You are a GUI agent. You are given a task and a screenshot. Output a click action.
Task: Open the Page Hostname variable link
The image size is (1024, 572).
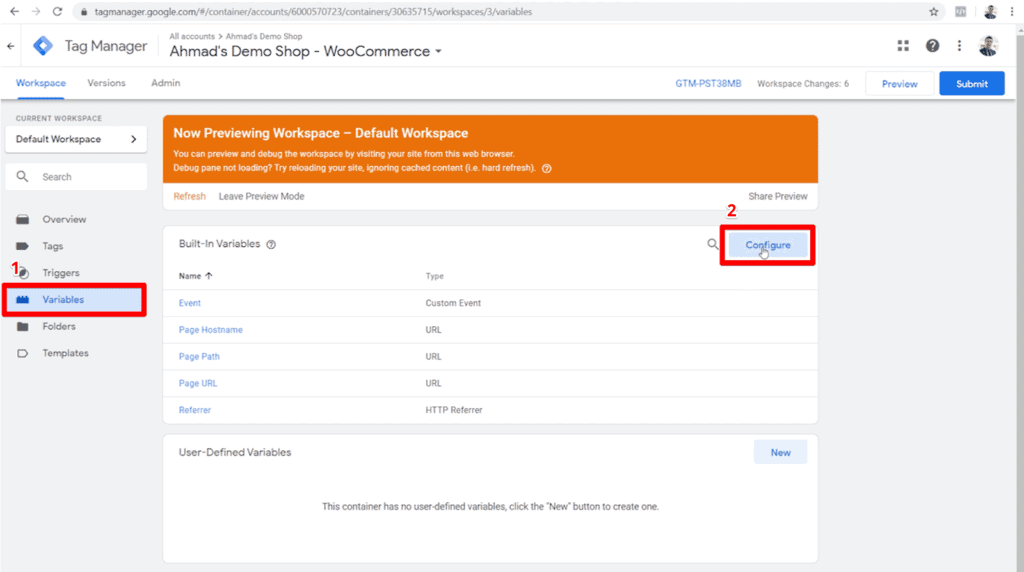(211, 330)
